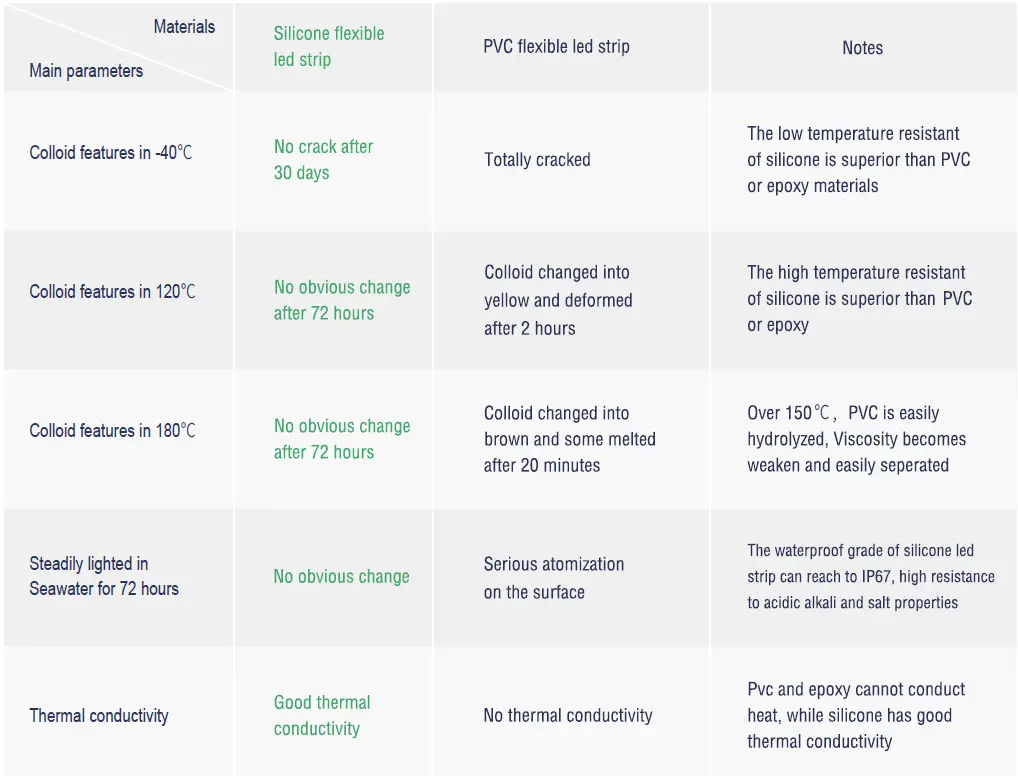1018x776 pixels.
Task: Click "Colloid changed into brown and some melted" cell
Action: coord(569,439)
